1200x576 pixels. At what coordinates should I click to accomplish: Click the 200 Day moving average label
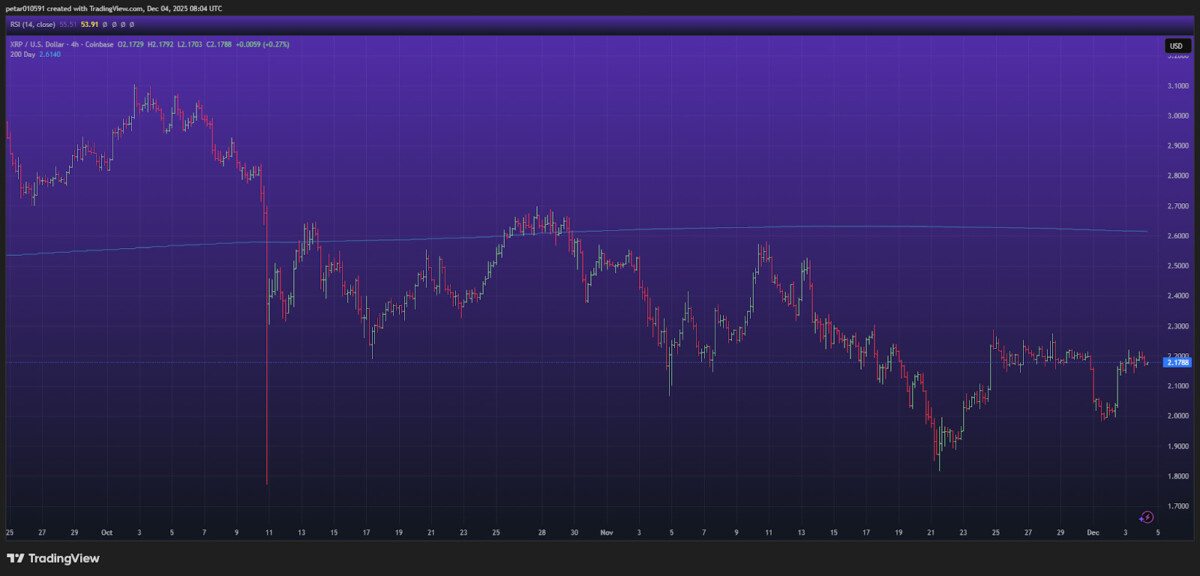(21, 54)
